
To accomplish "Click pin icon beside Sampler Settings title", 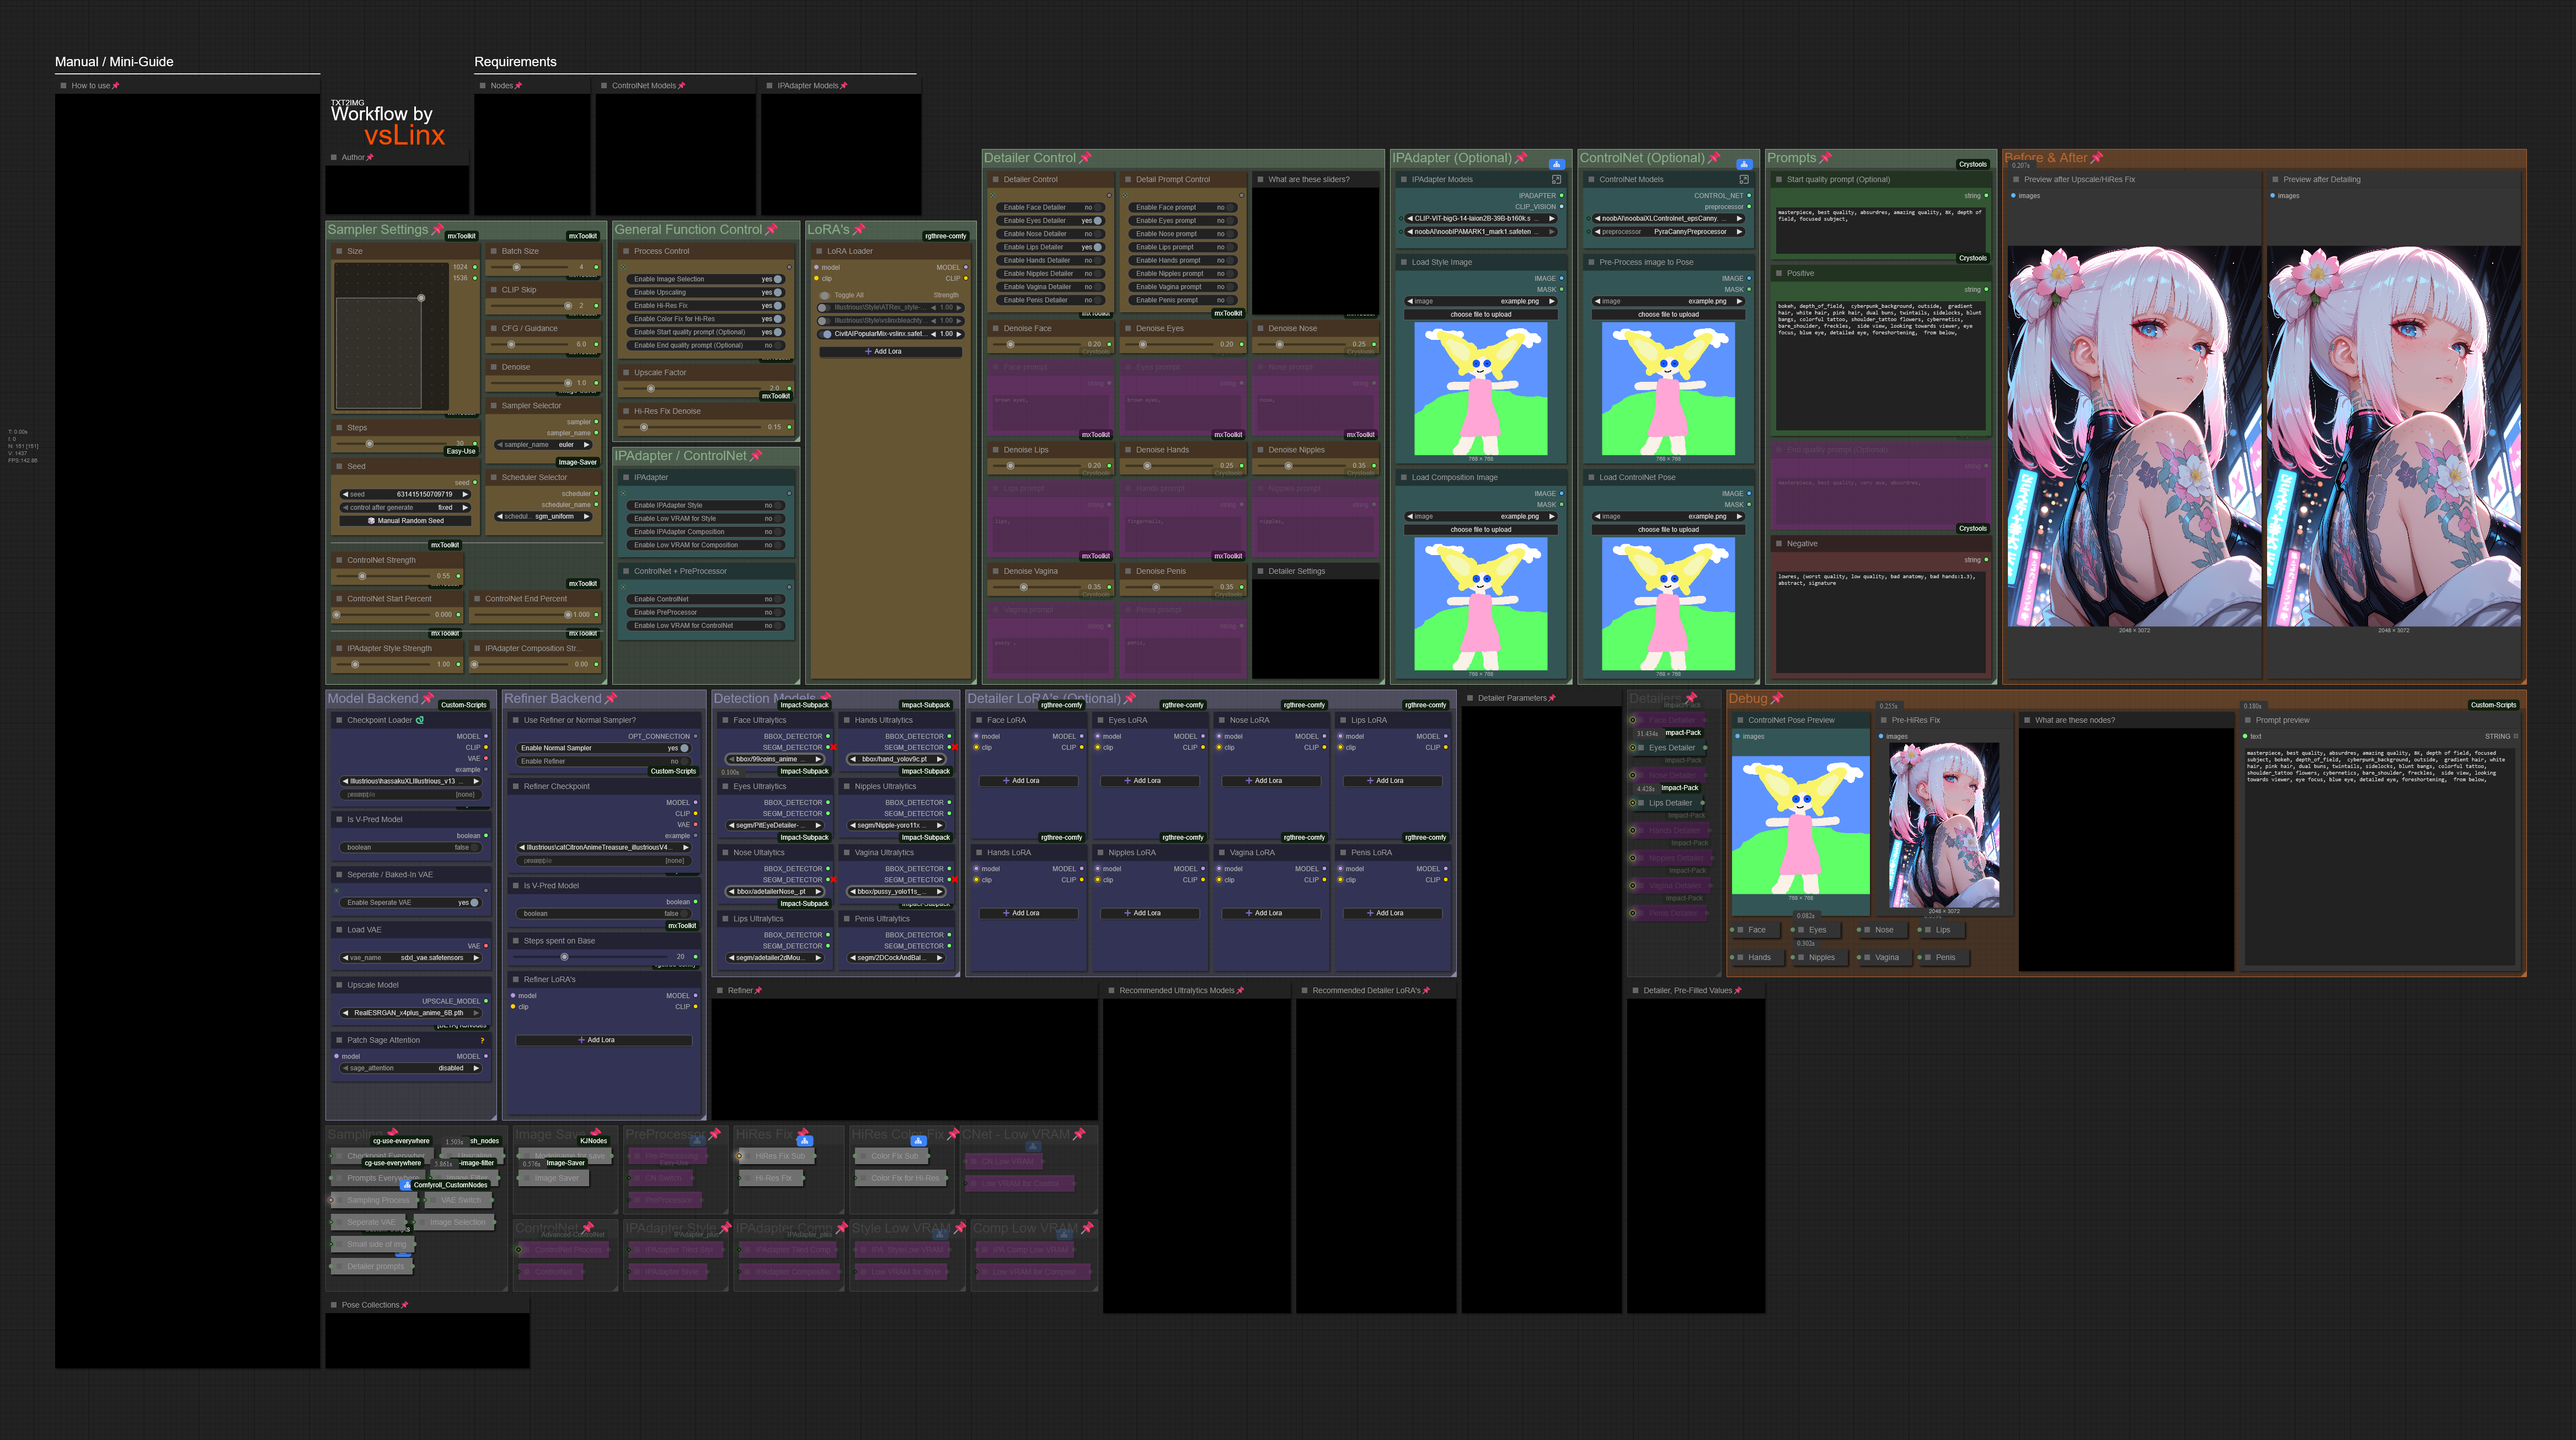I will (437, 230).
